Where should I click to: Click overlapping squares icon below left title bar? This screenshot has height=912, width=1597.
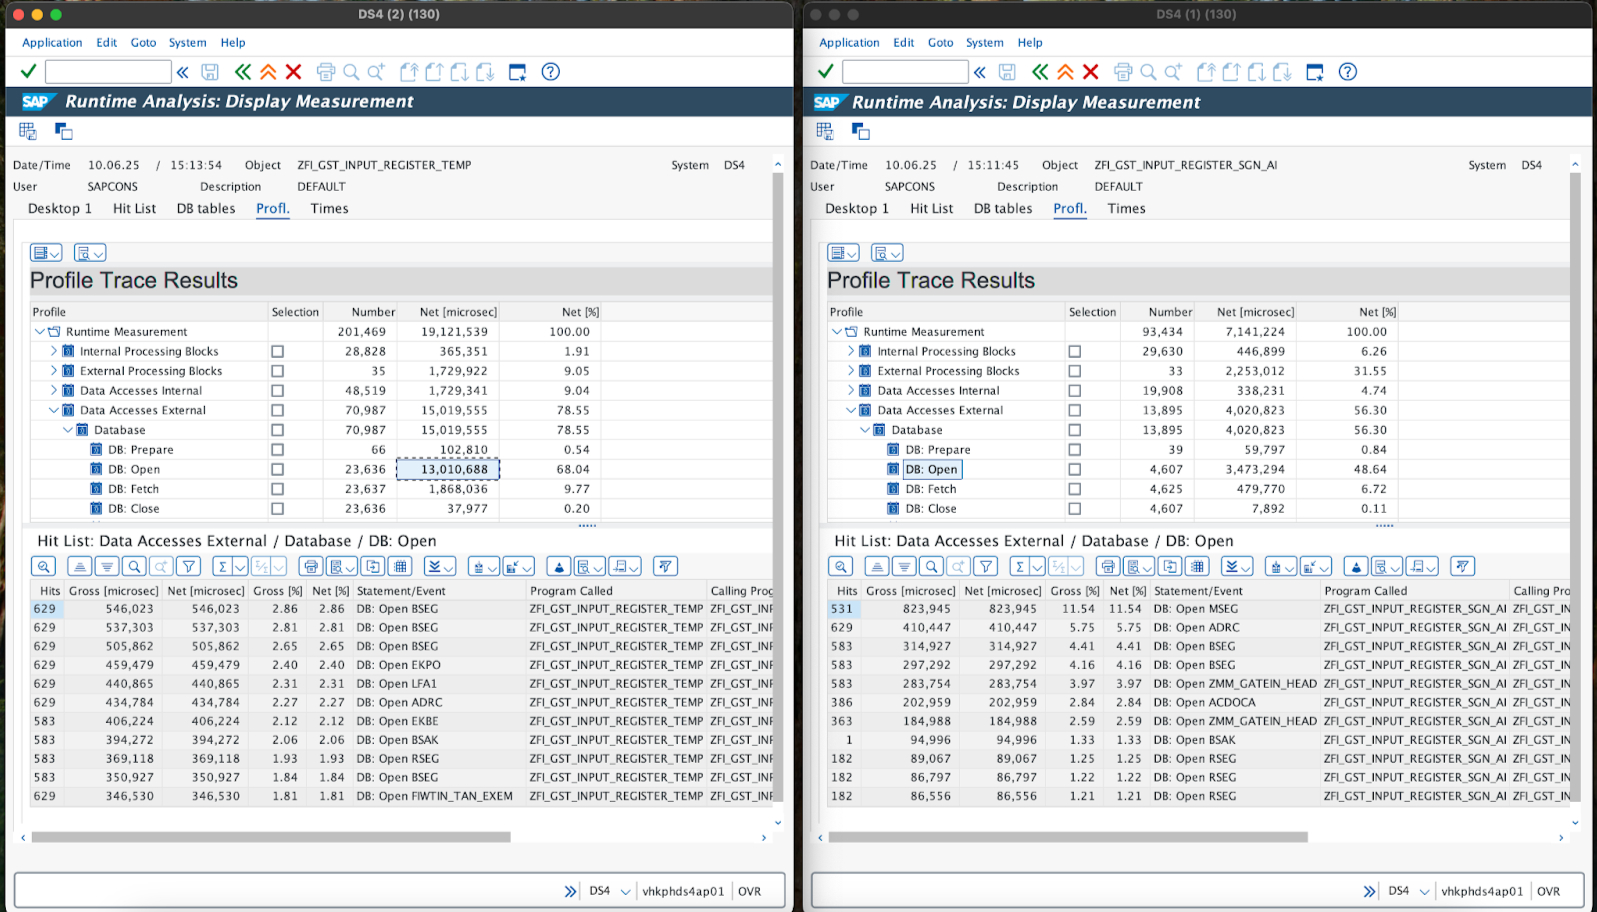(63, 131)
